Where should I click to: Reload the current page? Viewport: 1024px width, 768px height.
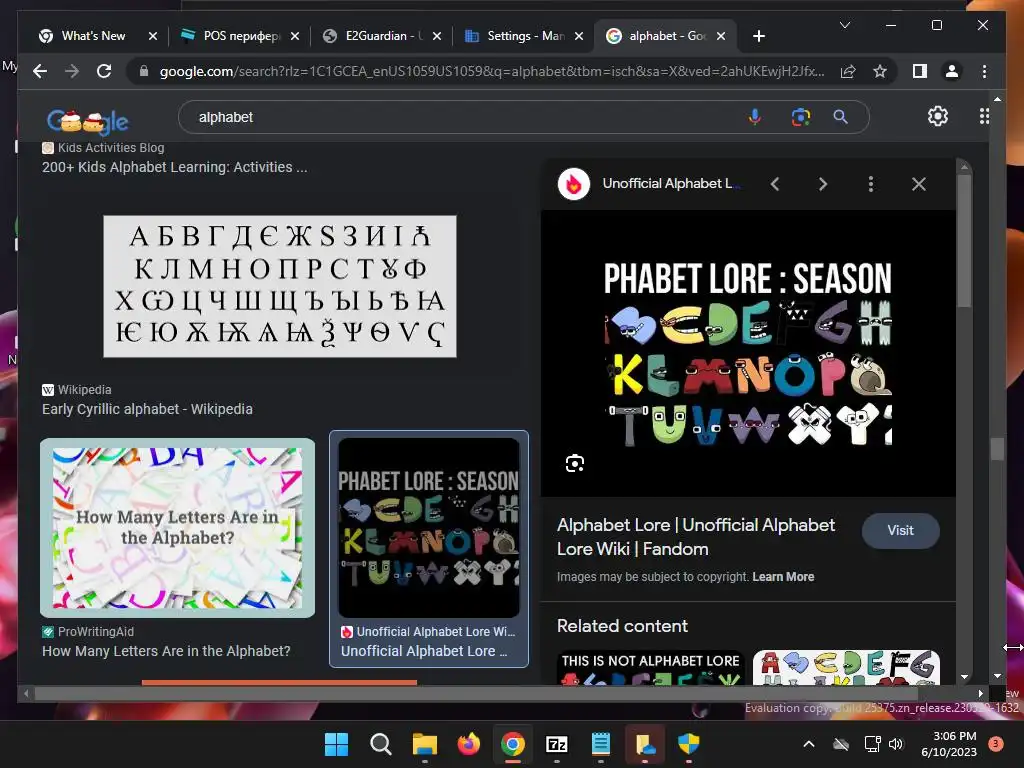(104, 71)
